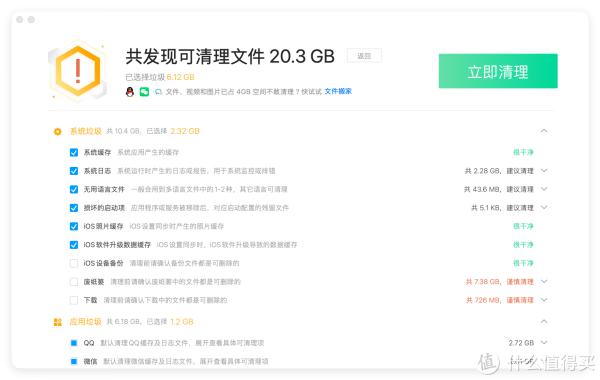Uncheck the iOS软件升级数据缓存 checkbox

[74, 245]
